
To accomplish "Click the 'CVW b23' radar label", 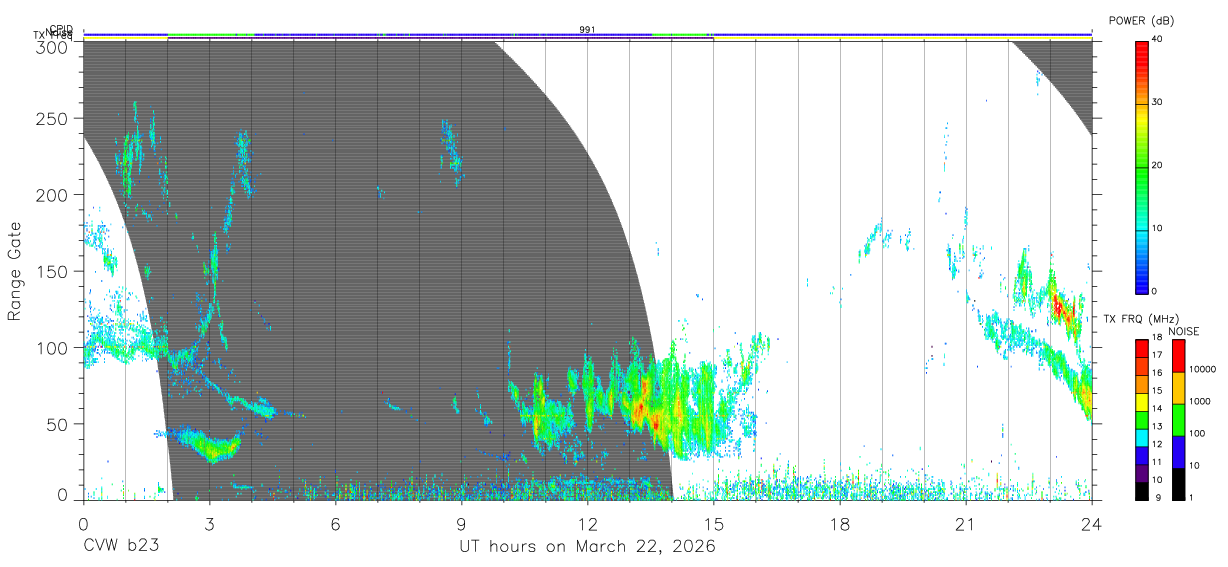I will pos(122,547).
